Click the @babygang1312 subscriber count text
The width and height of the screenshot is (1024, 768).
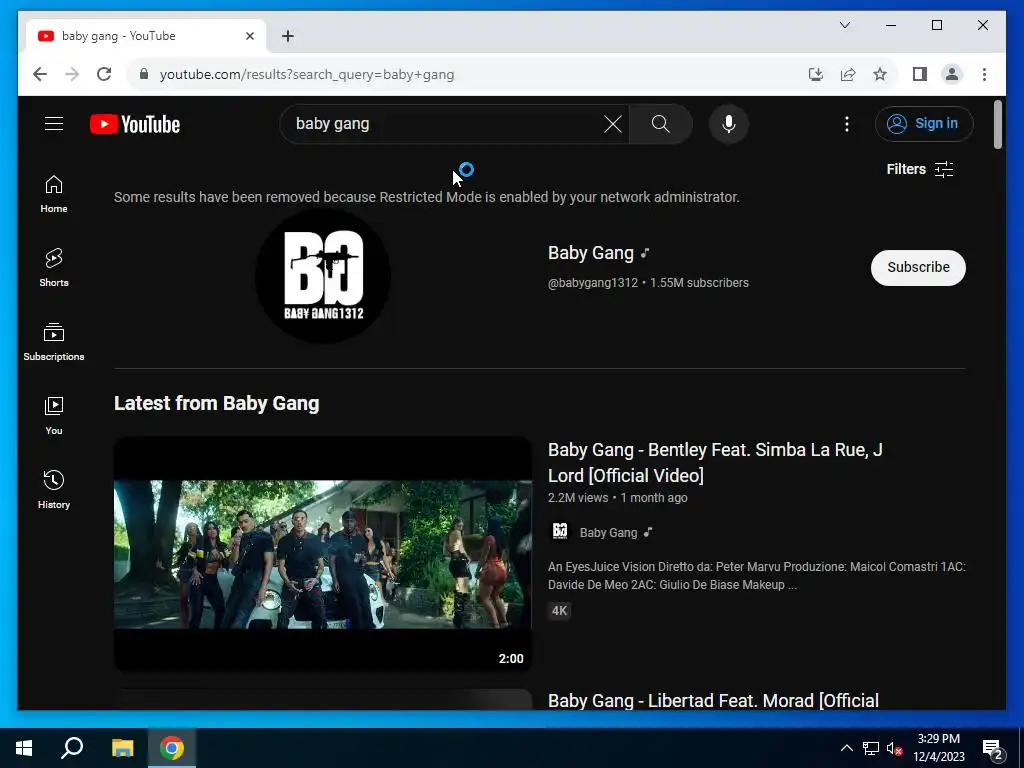[648, 283]
